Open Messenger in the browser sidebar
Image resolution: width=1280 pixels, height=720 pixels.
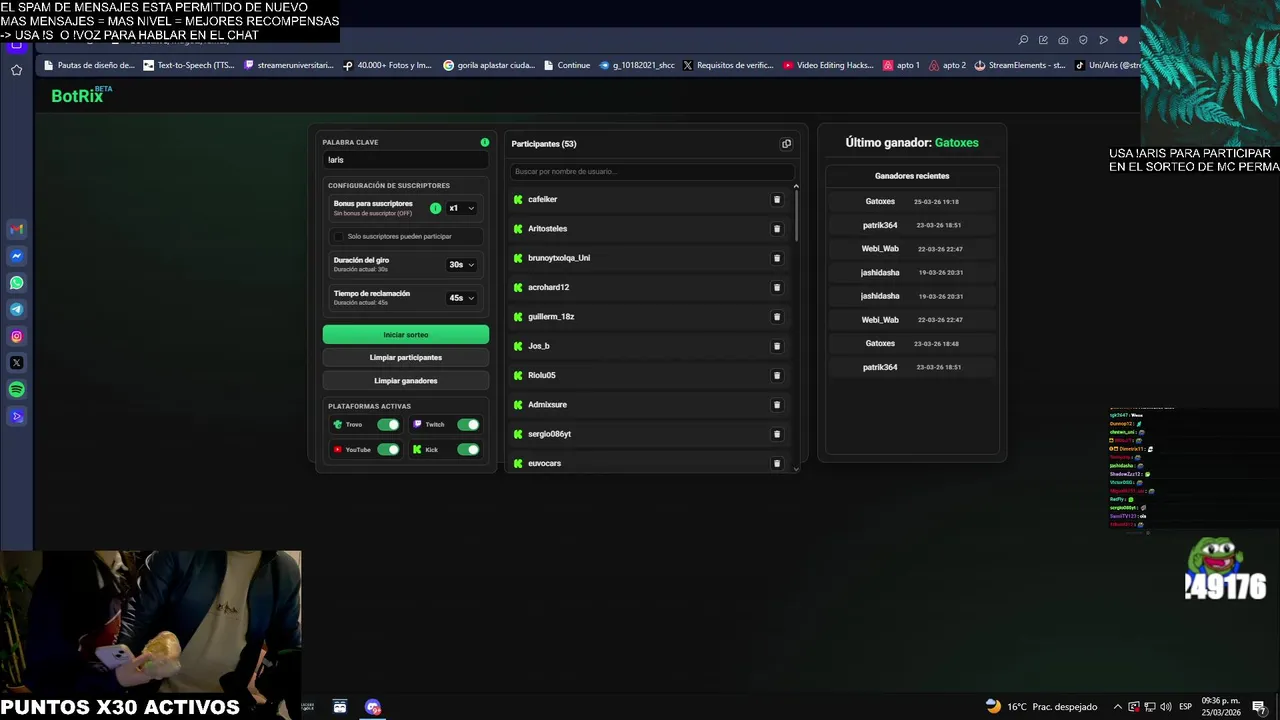click(x=16, y=256)
